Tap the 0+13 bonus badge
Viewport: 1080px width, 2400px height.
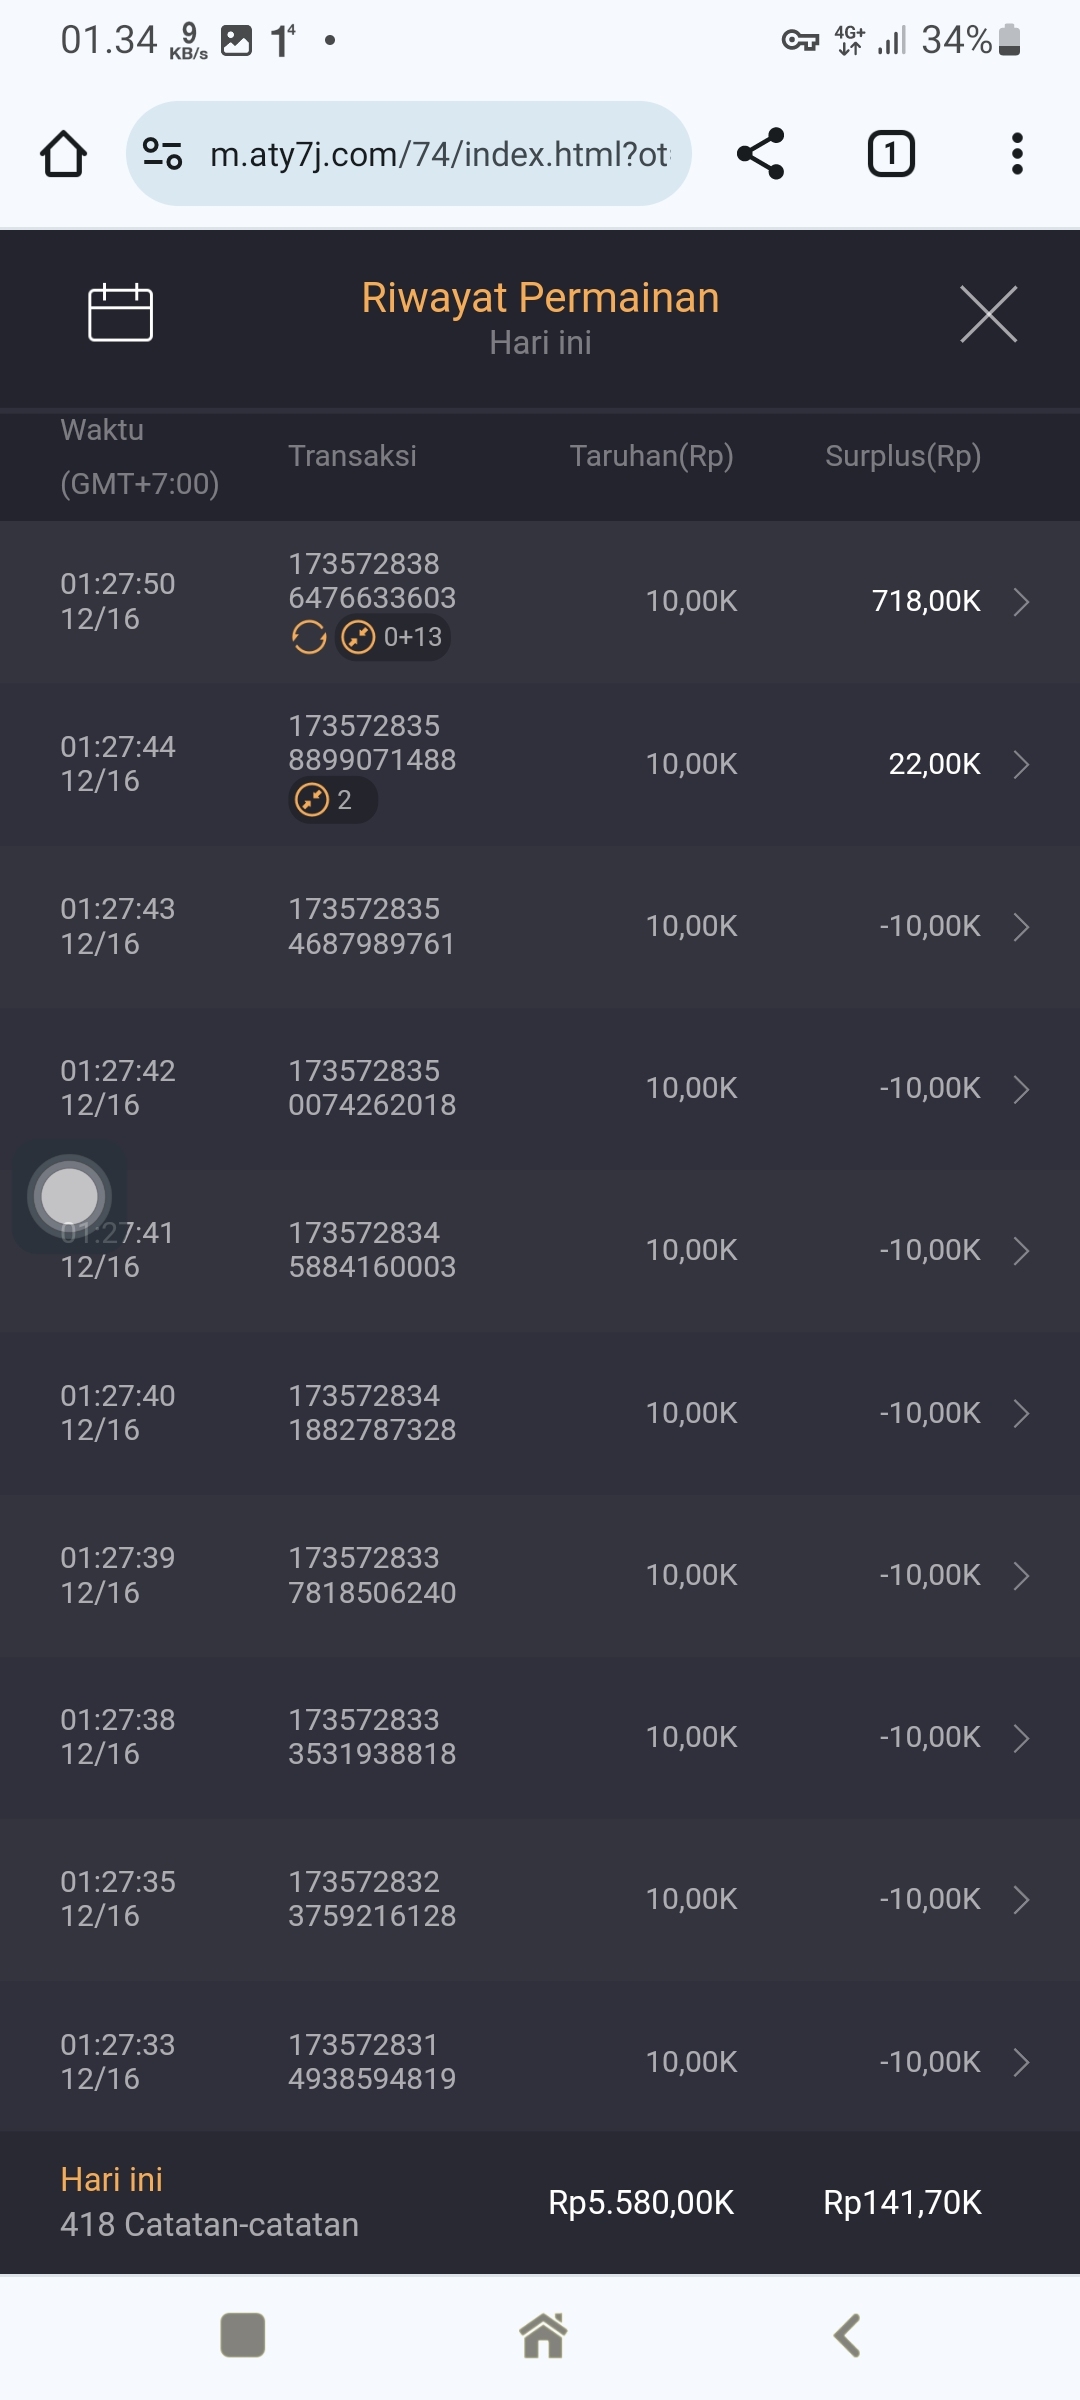click(394, 637)
